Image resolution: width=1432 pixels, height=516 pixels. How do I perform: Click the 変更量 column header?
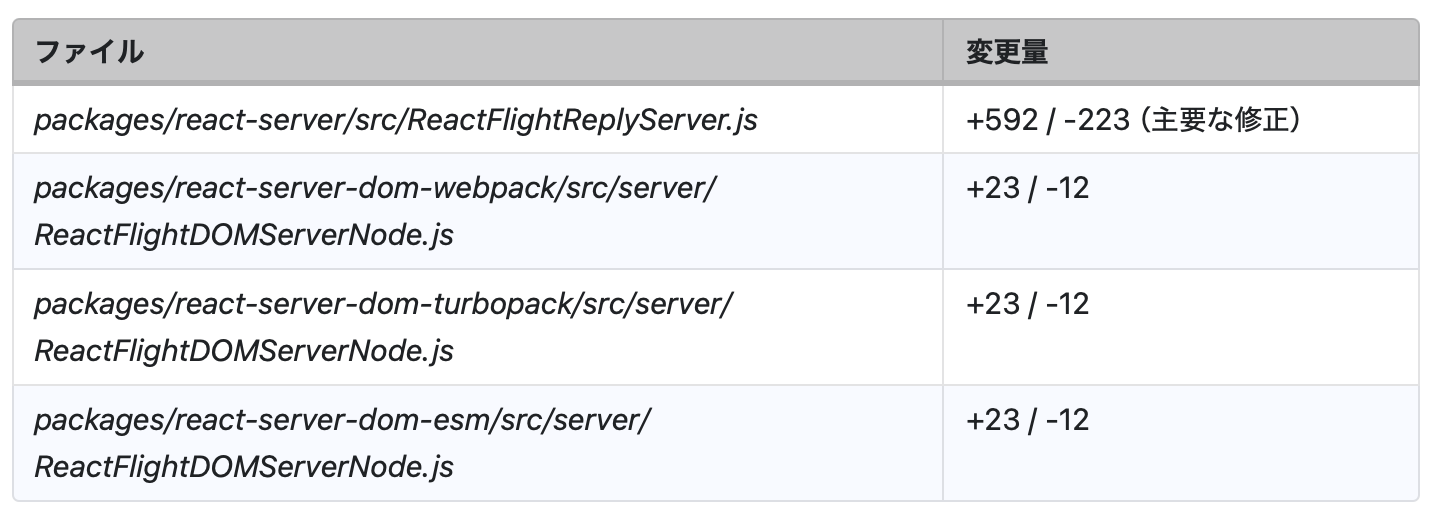[1006, 52]
